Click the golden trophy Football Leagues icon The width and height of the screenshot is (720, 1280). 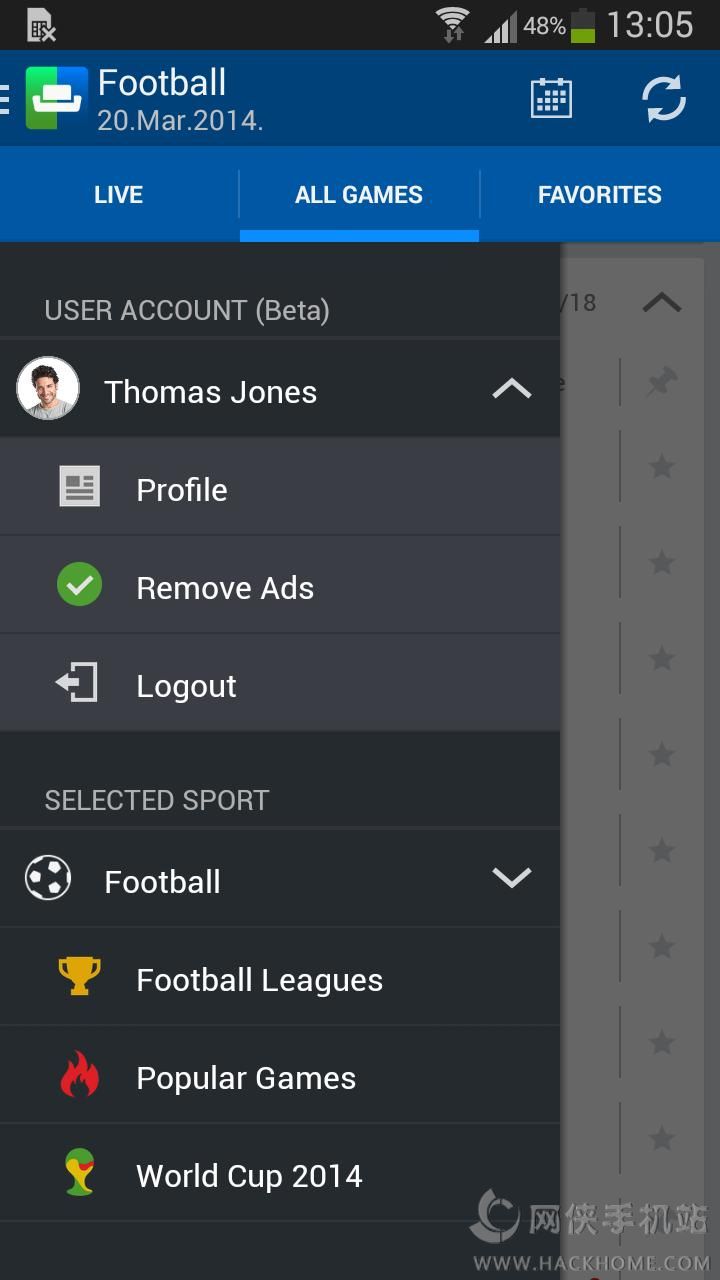tap(79, 976)
